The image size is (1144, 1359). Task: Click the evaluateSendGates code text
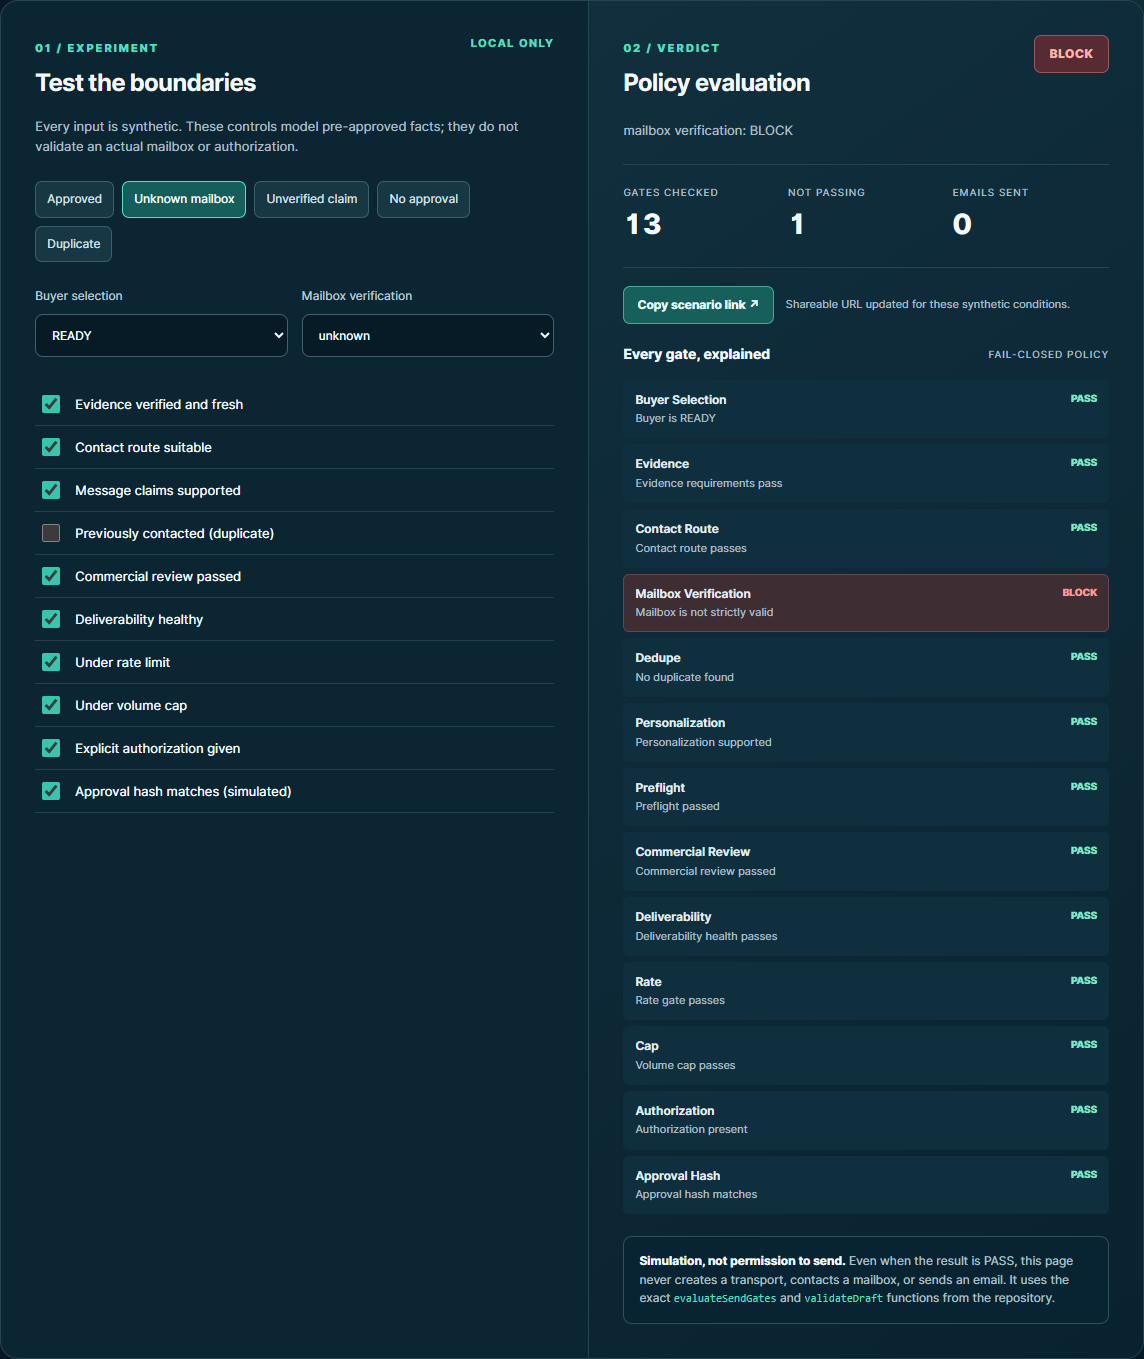point(725,1298)
